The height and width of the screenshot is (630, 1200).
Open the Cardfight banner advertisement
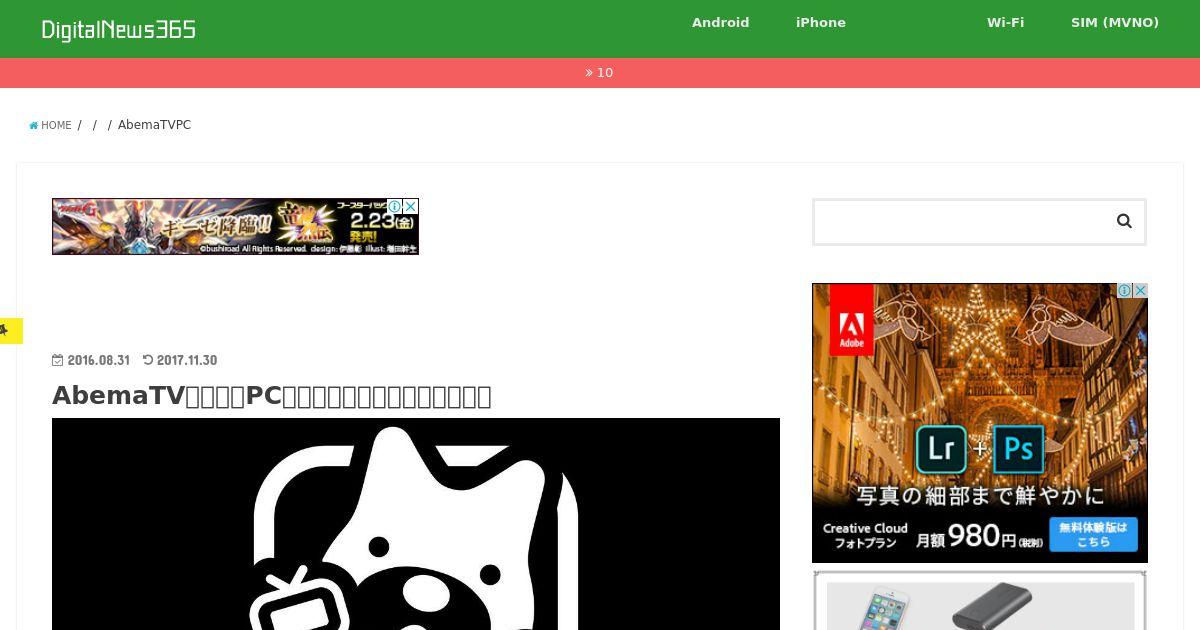click(235, 226)
